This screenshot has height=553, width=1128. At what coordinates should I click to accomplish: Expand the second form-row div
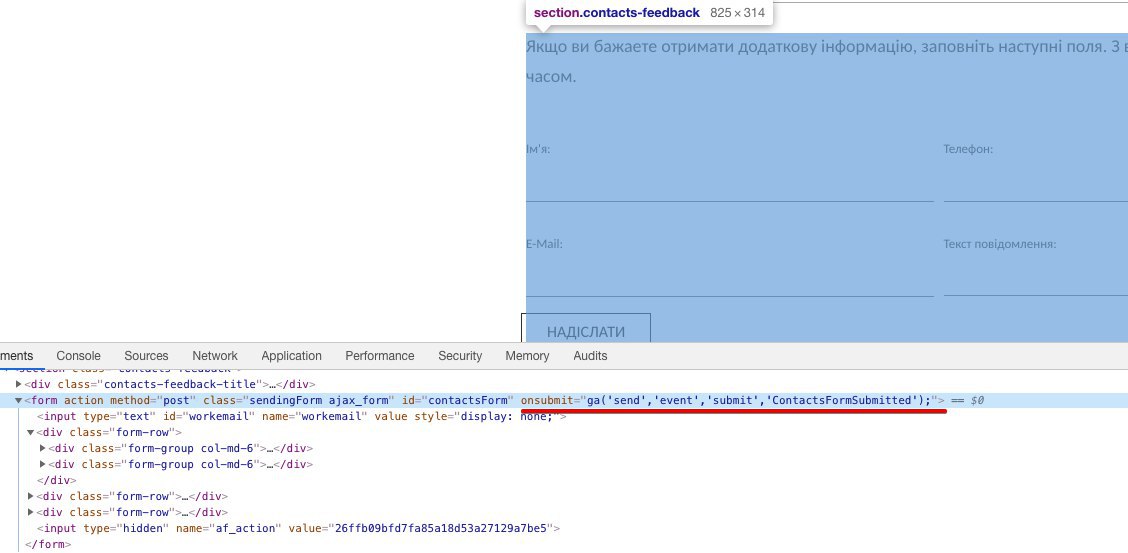[x=30, y=496]
